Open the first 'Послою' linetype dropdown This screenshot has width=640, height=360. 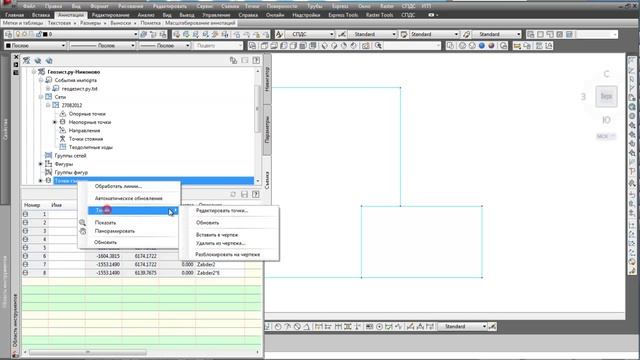(133, 46)
